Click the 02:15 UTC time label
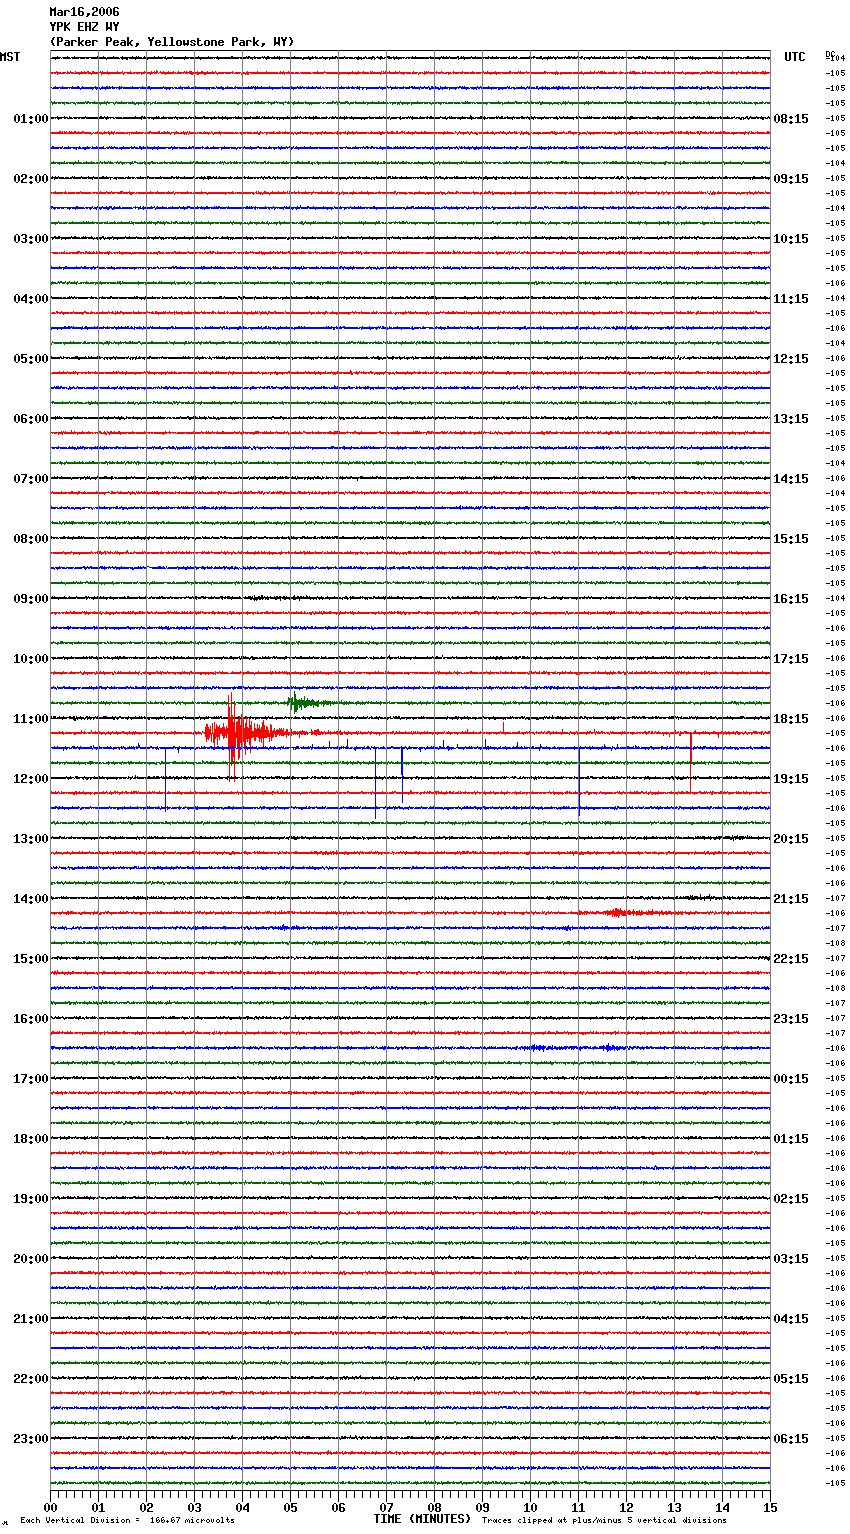850x1534 pixels. click(x=791, y=1199)
